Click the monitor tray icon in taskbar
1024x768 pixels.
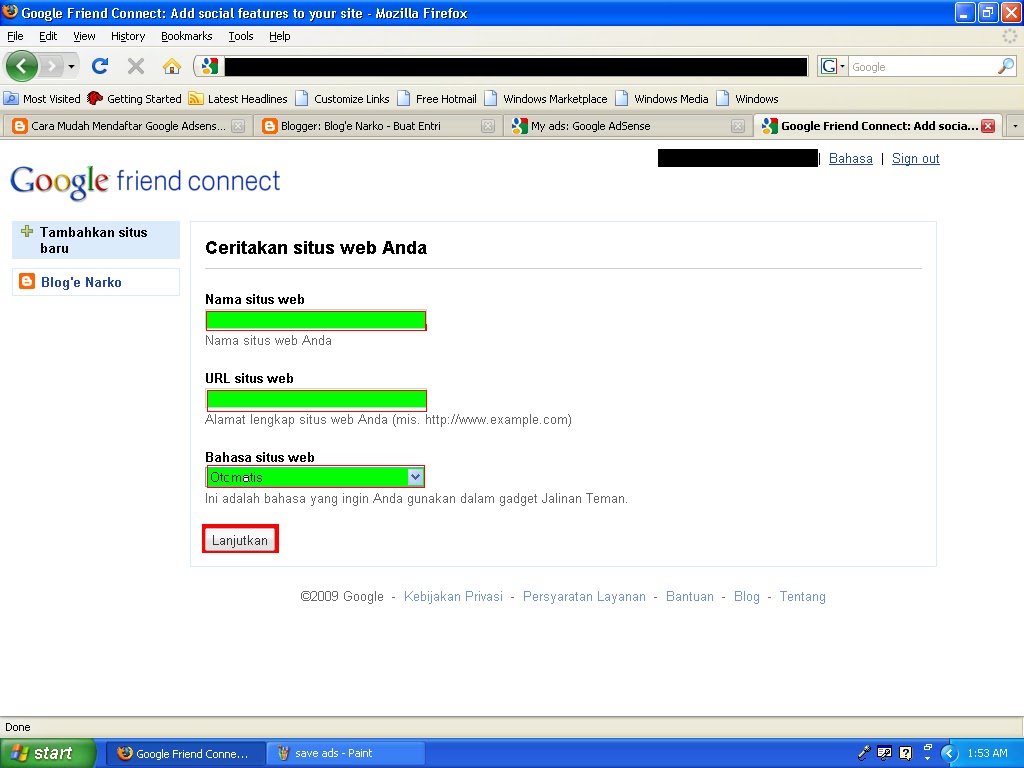click(884, 753)
